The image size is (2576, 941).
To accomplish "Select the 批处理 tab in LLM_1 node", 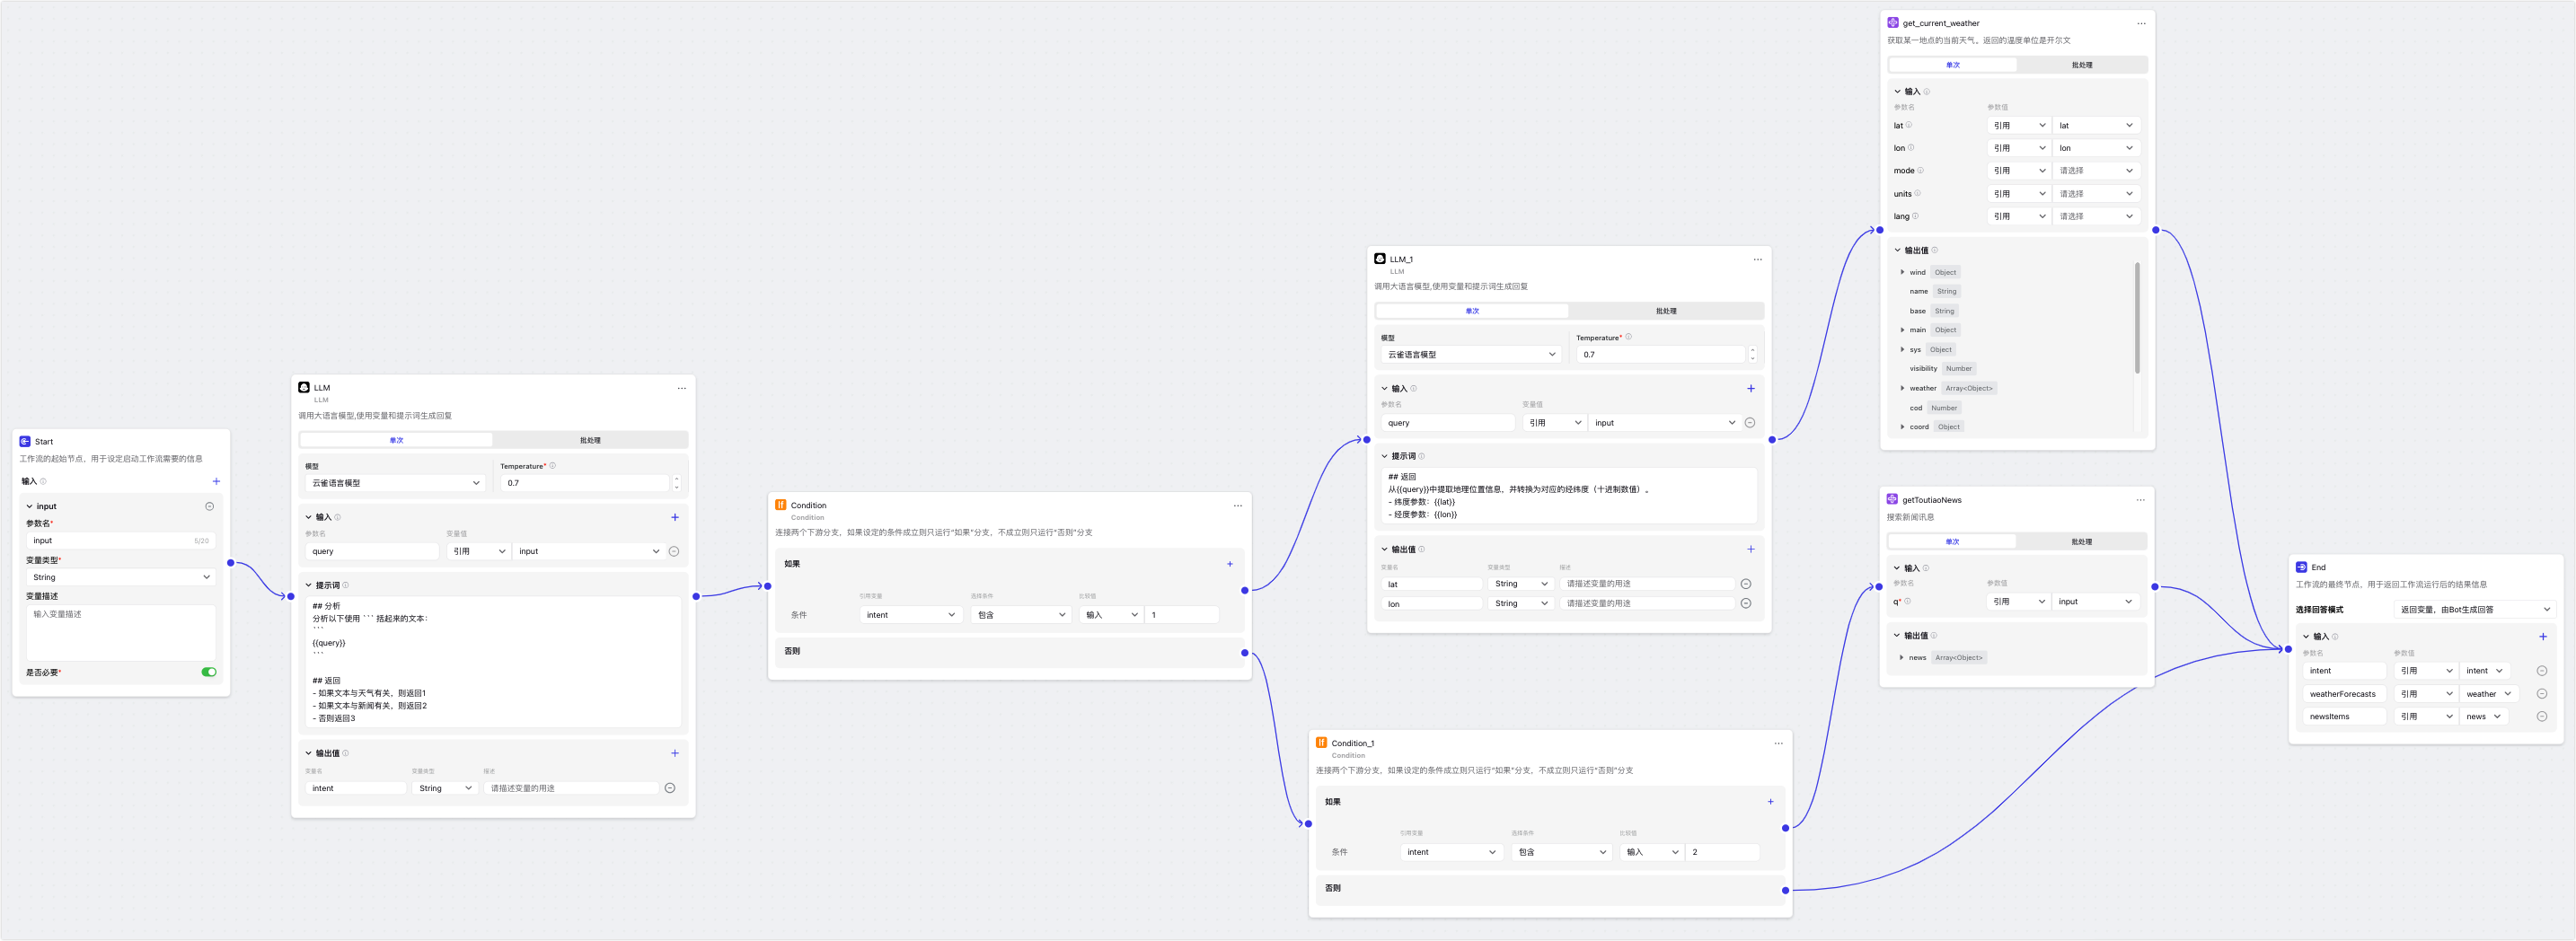I will [1665, 311].
